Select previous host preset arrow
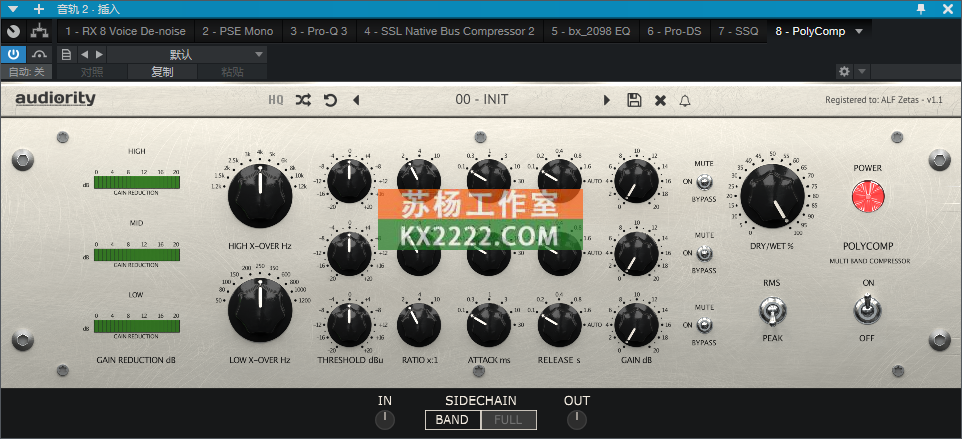This screenshot has height=439, width=962. [x=85, y=55]
